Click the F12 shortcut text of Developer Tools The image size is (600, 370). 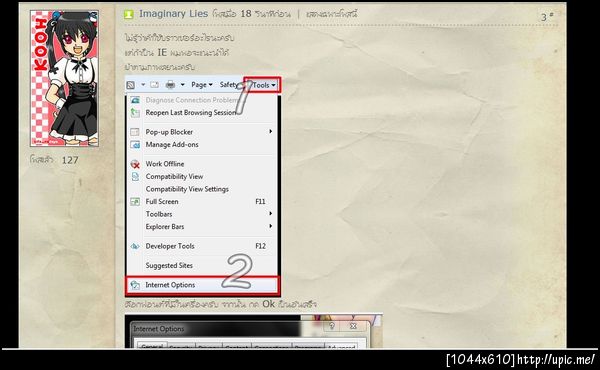[x=260, y=246]
